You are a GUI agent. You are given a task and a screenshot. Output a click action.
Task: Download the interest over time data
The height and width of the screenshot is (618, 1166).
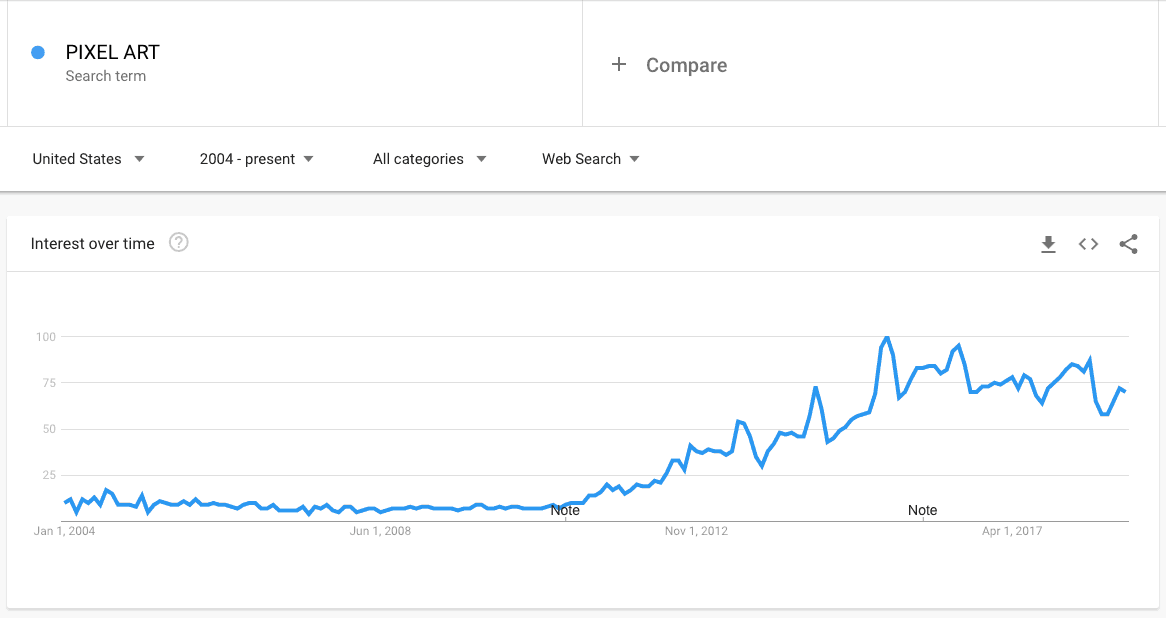(1048, 244)
